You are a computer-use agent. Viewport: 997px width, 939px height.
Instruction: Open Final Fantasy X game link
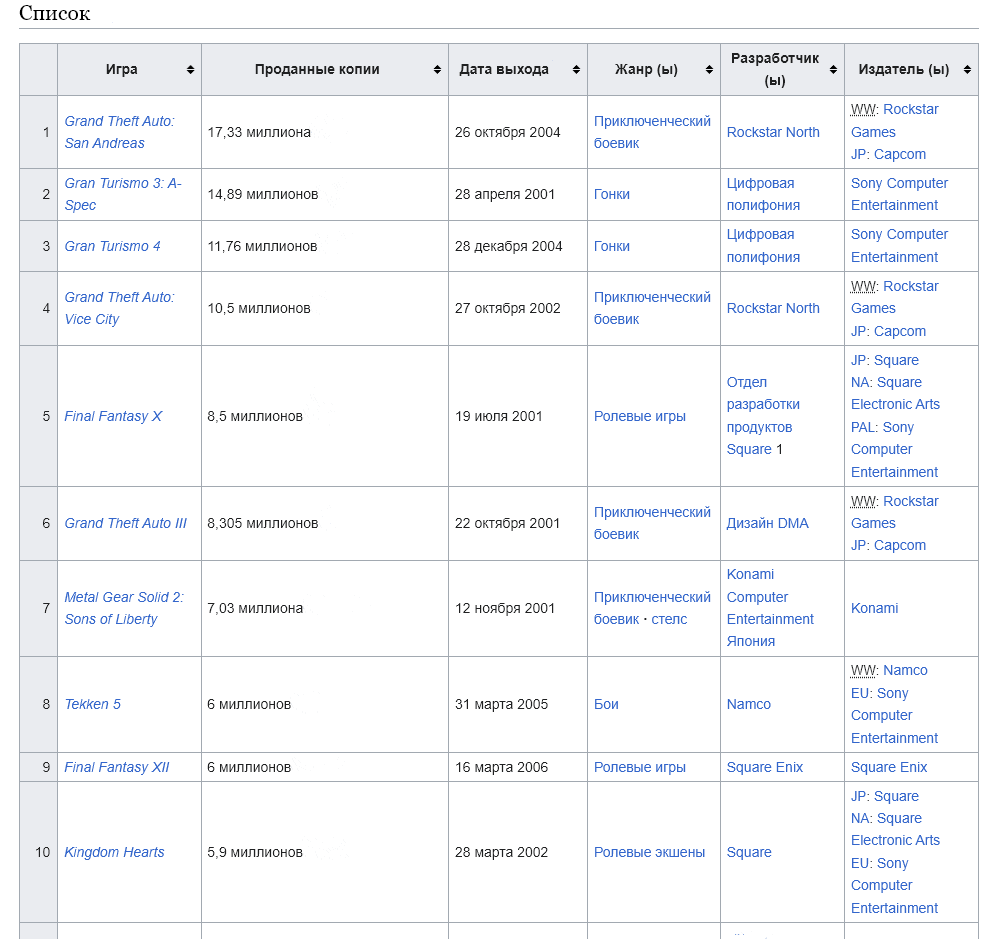[x=113, y=416]
